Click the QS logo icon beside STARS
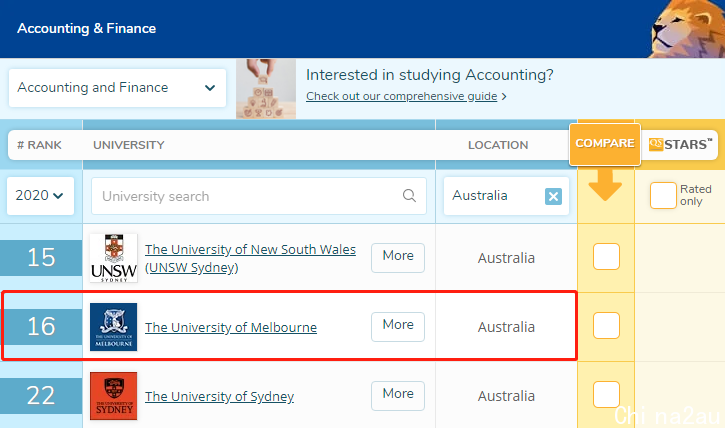Screen dimensions: 725x428 (656, 144)
